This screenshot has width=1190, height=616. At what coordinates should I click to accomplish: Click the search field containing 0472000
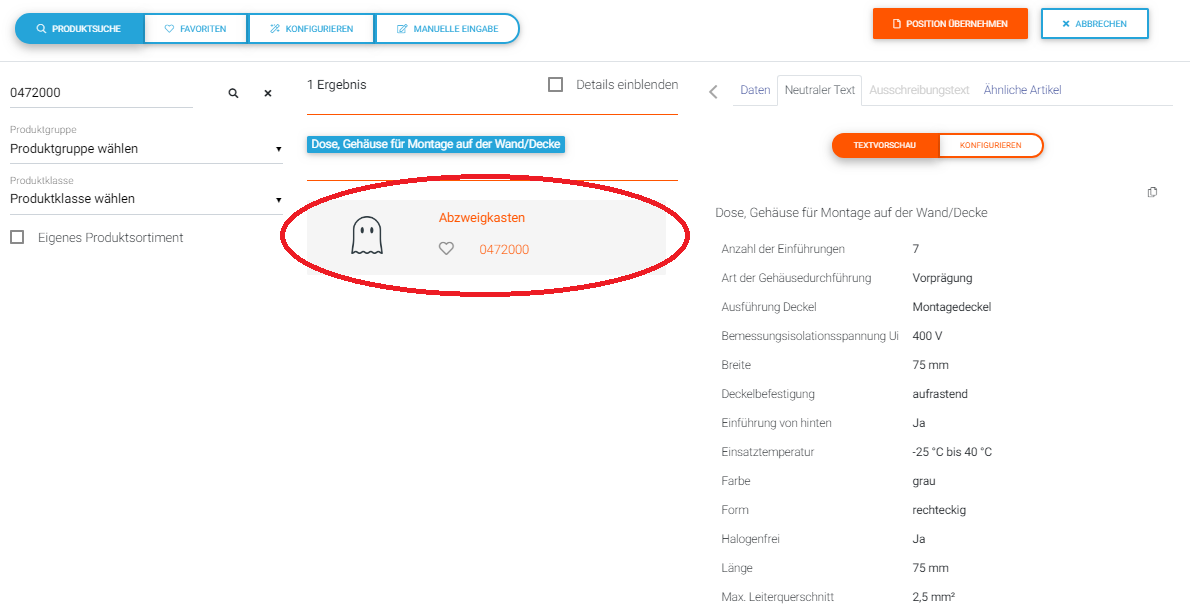click(x=100, y=93)
